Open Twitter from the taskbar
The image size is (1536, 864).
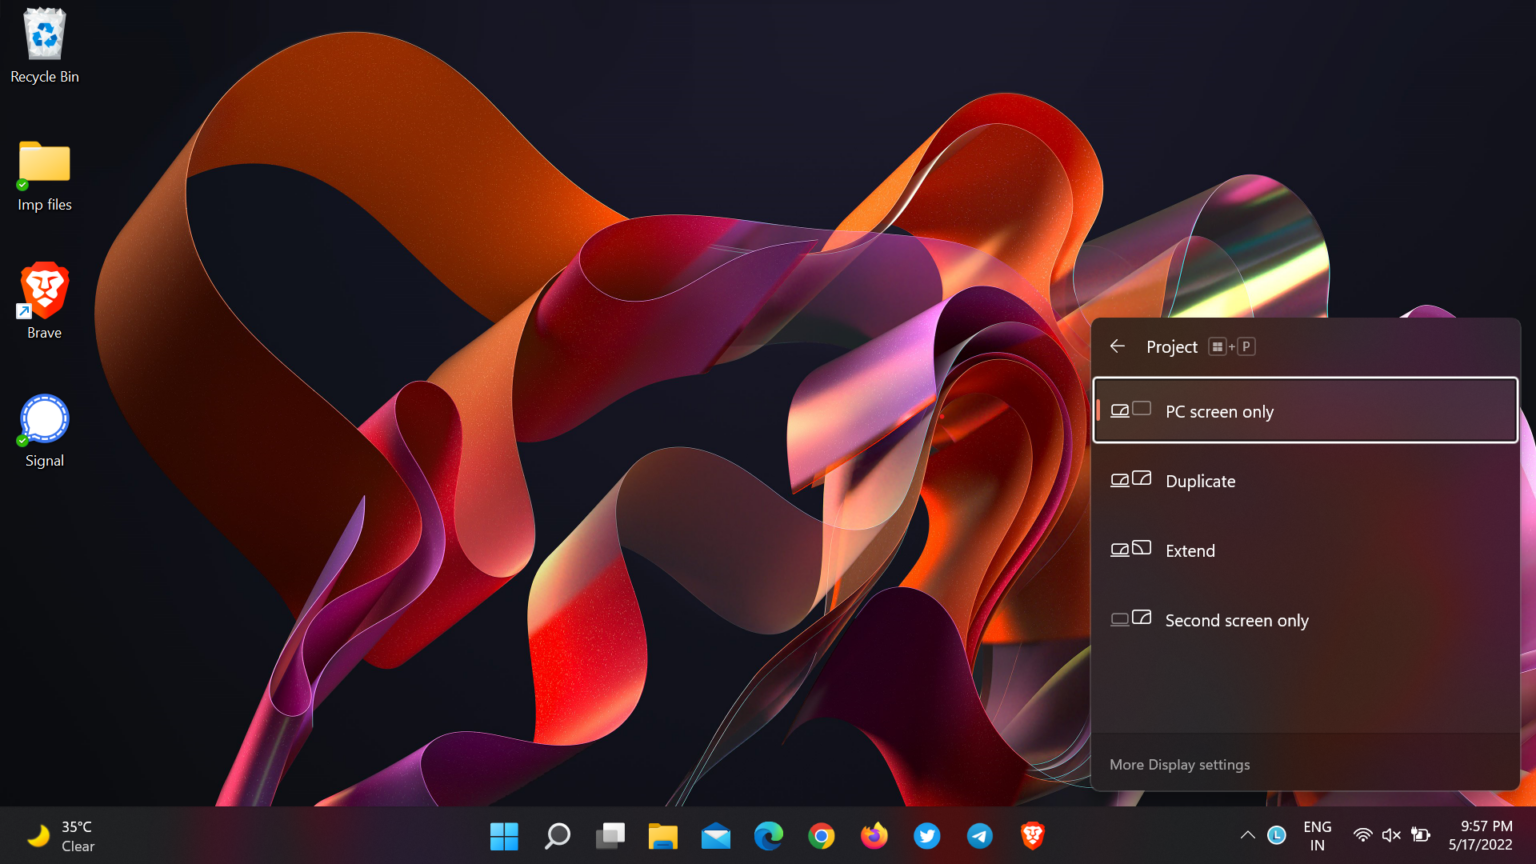coord(927,836)
